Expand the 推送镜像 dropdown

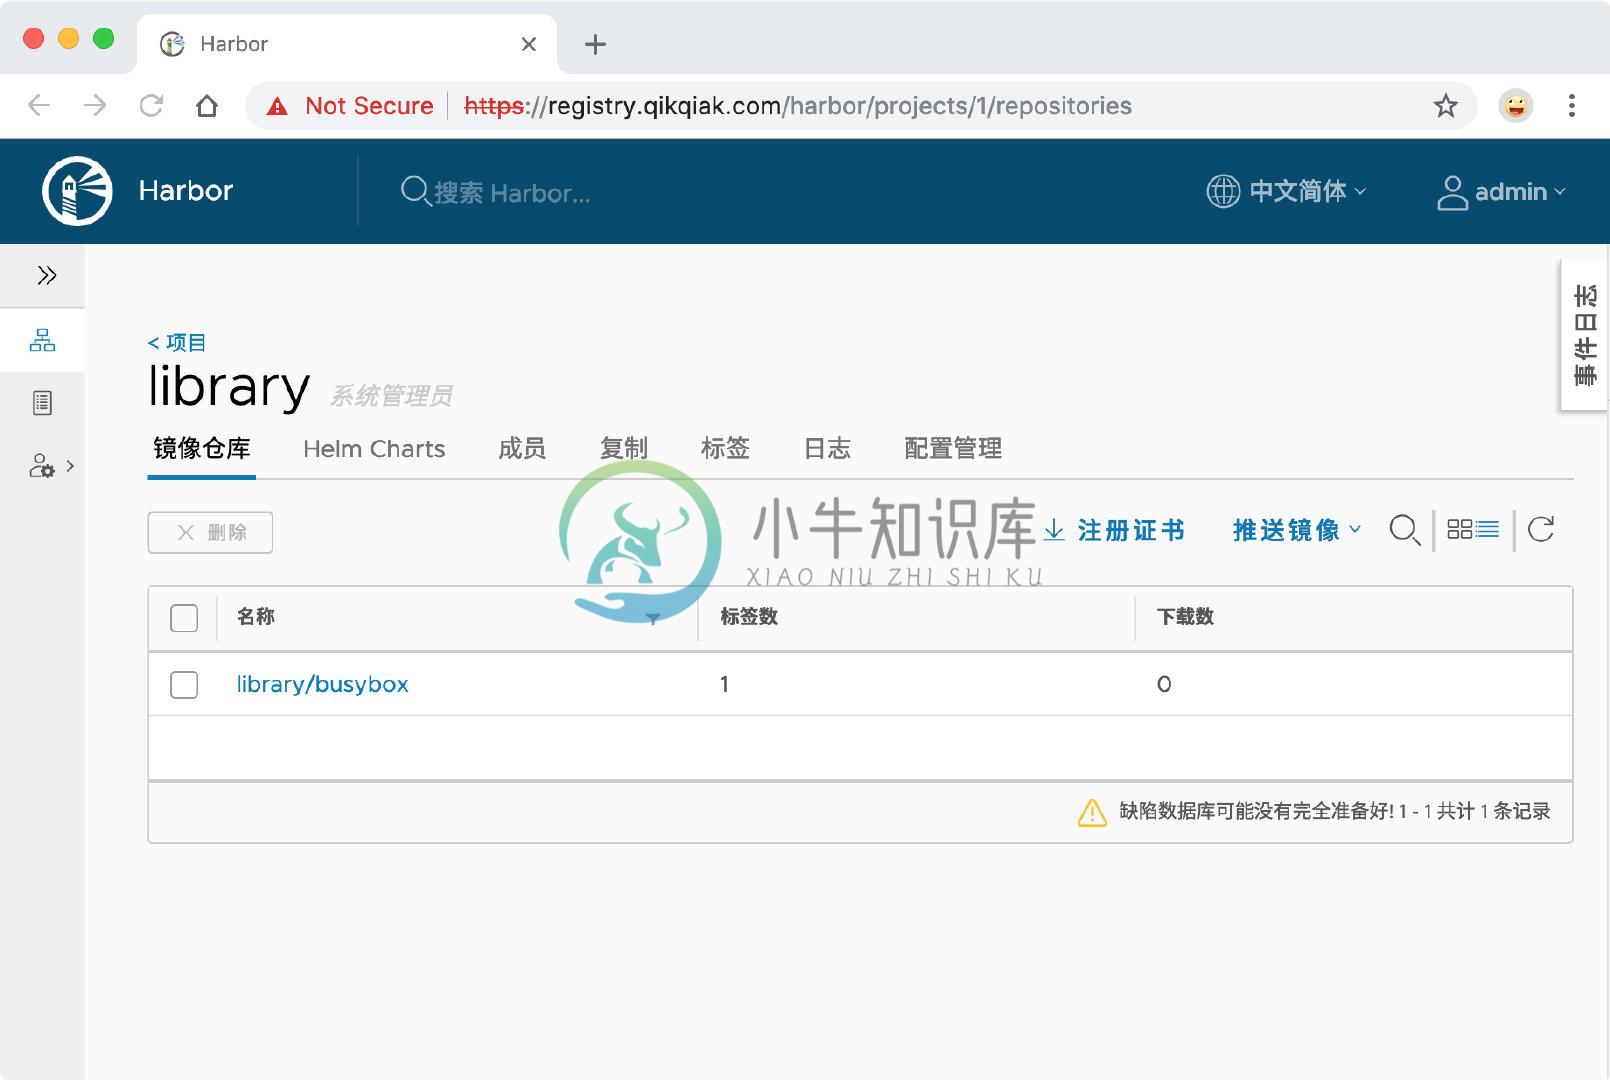[x=1297, y=530]
